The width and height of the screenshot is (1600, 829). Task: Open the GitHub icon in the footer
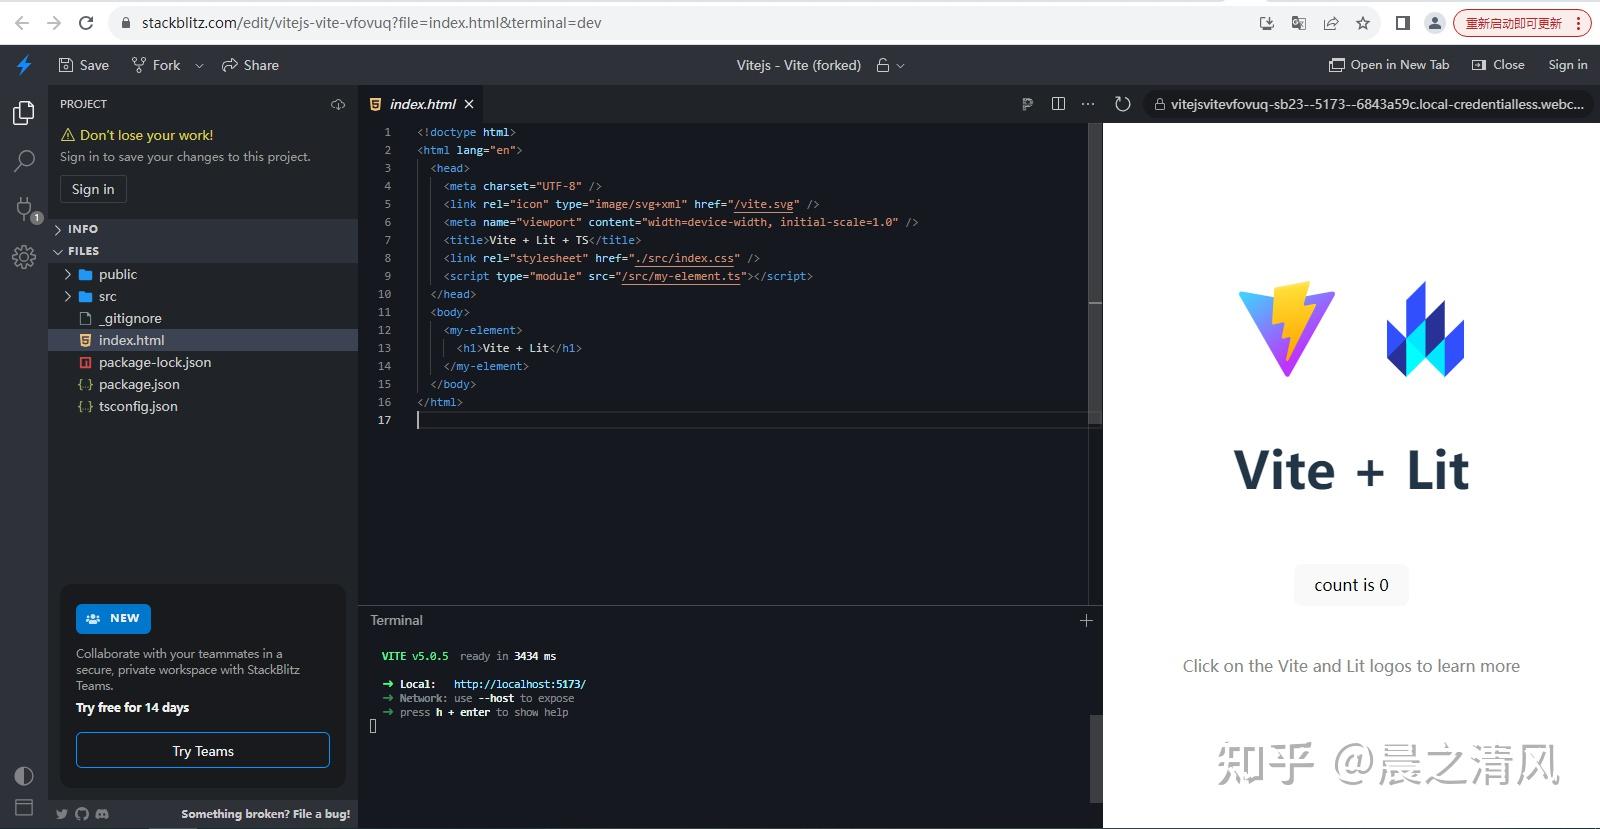click(82, 814)
